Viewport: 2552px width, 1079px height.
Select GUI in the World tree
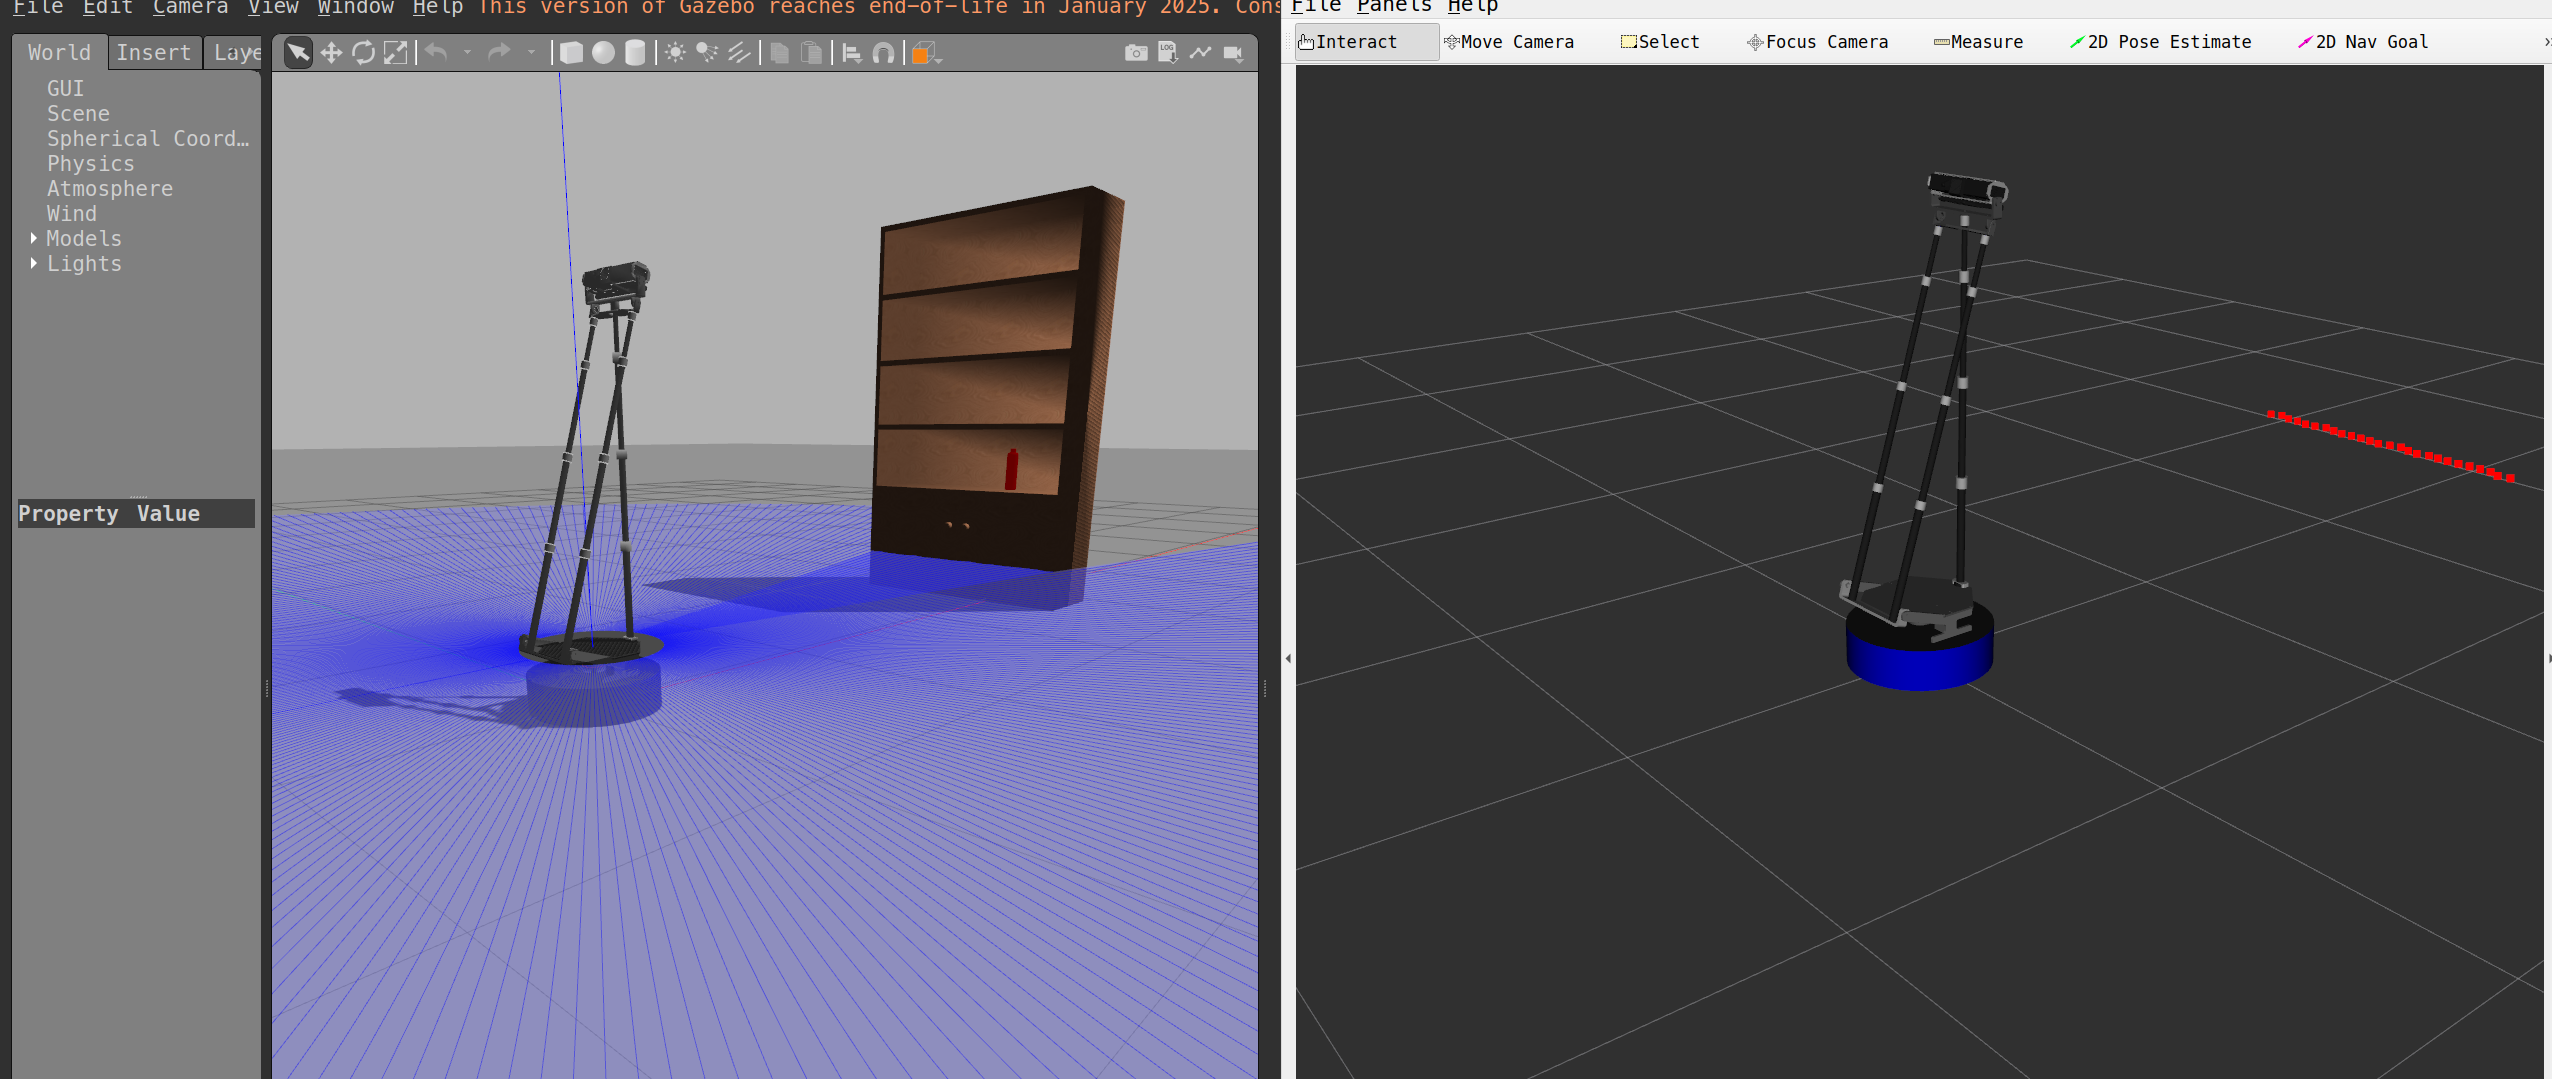pos(65,88)
